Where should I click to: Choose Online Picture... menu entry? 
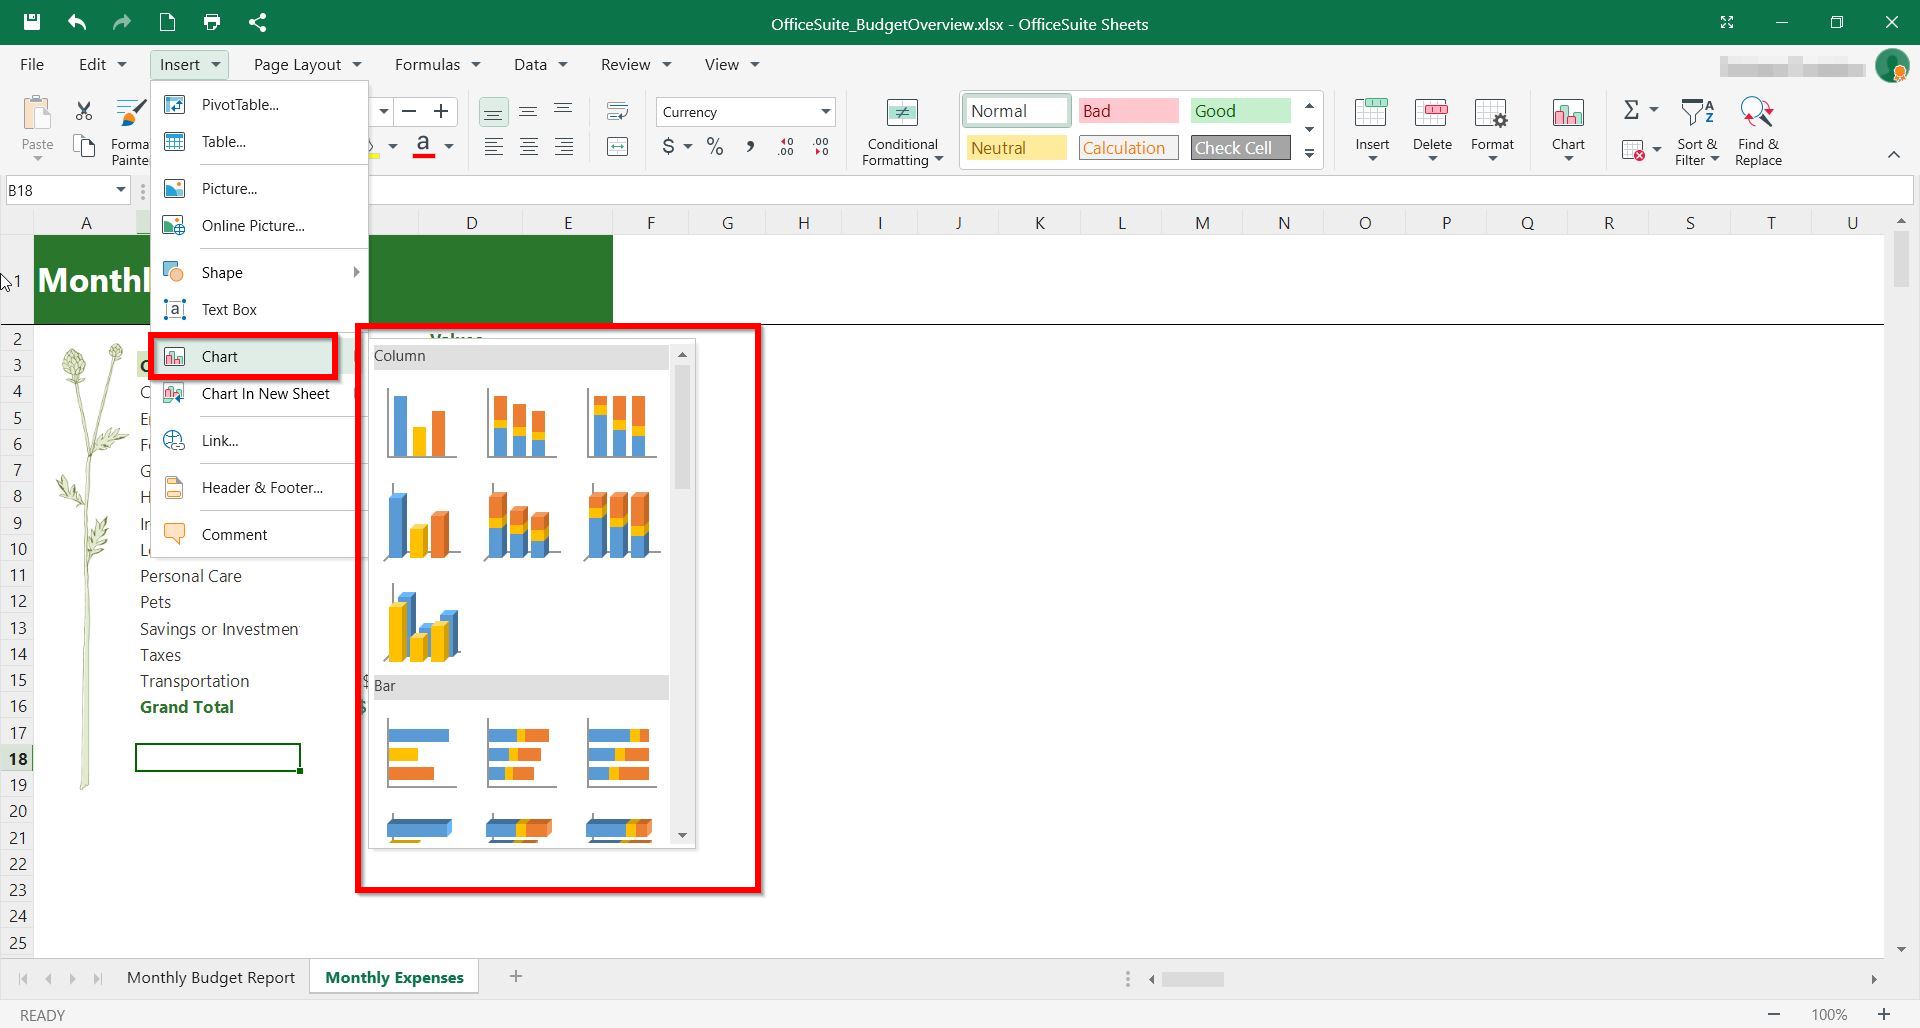pyautogui.click(x=260, y=225)
